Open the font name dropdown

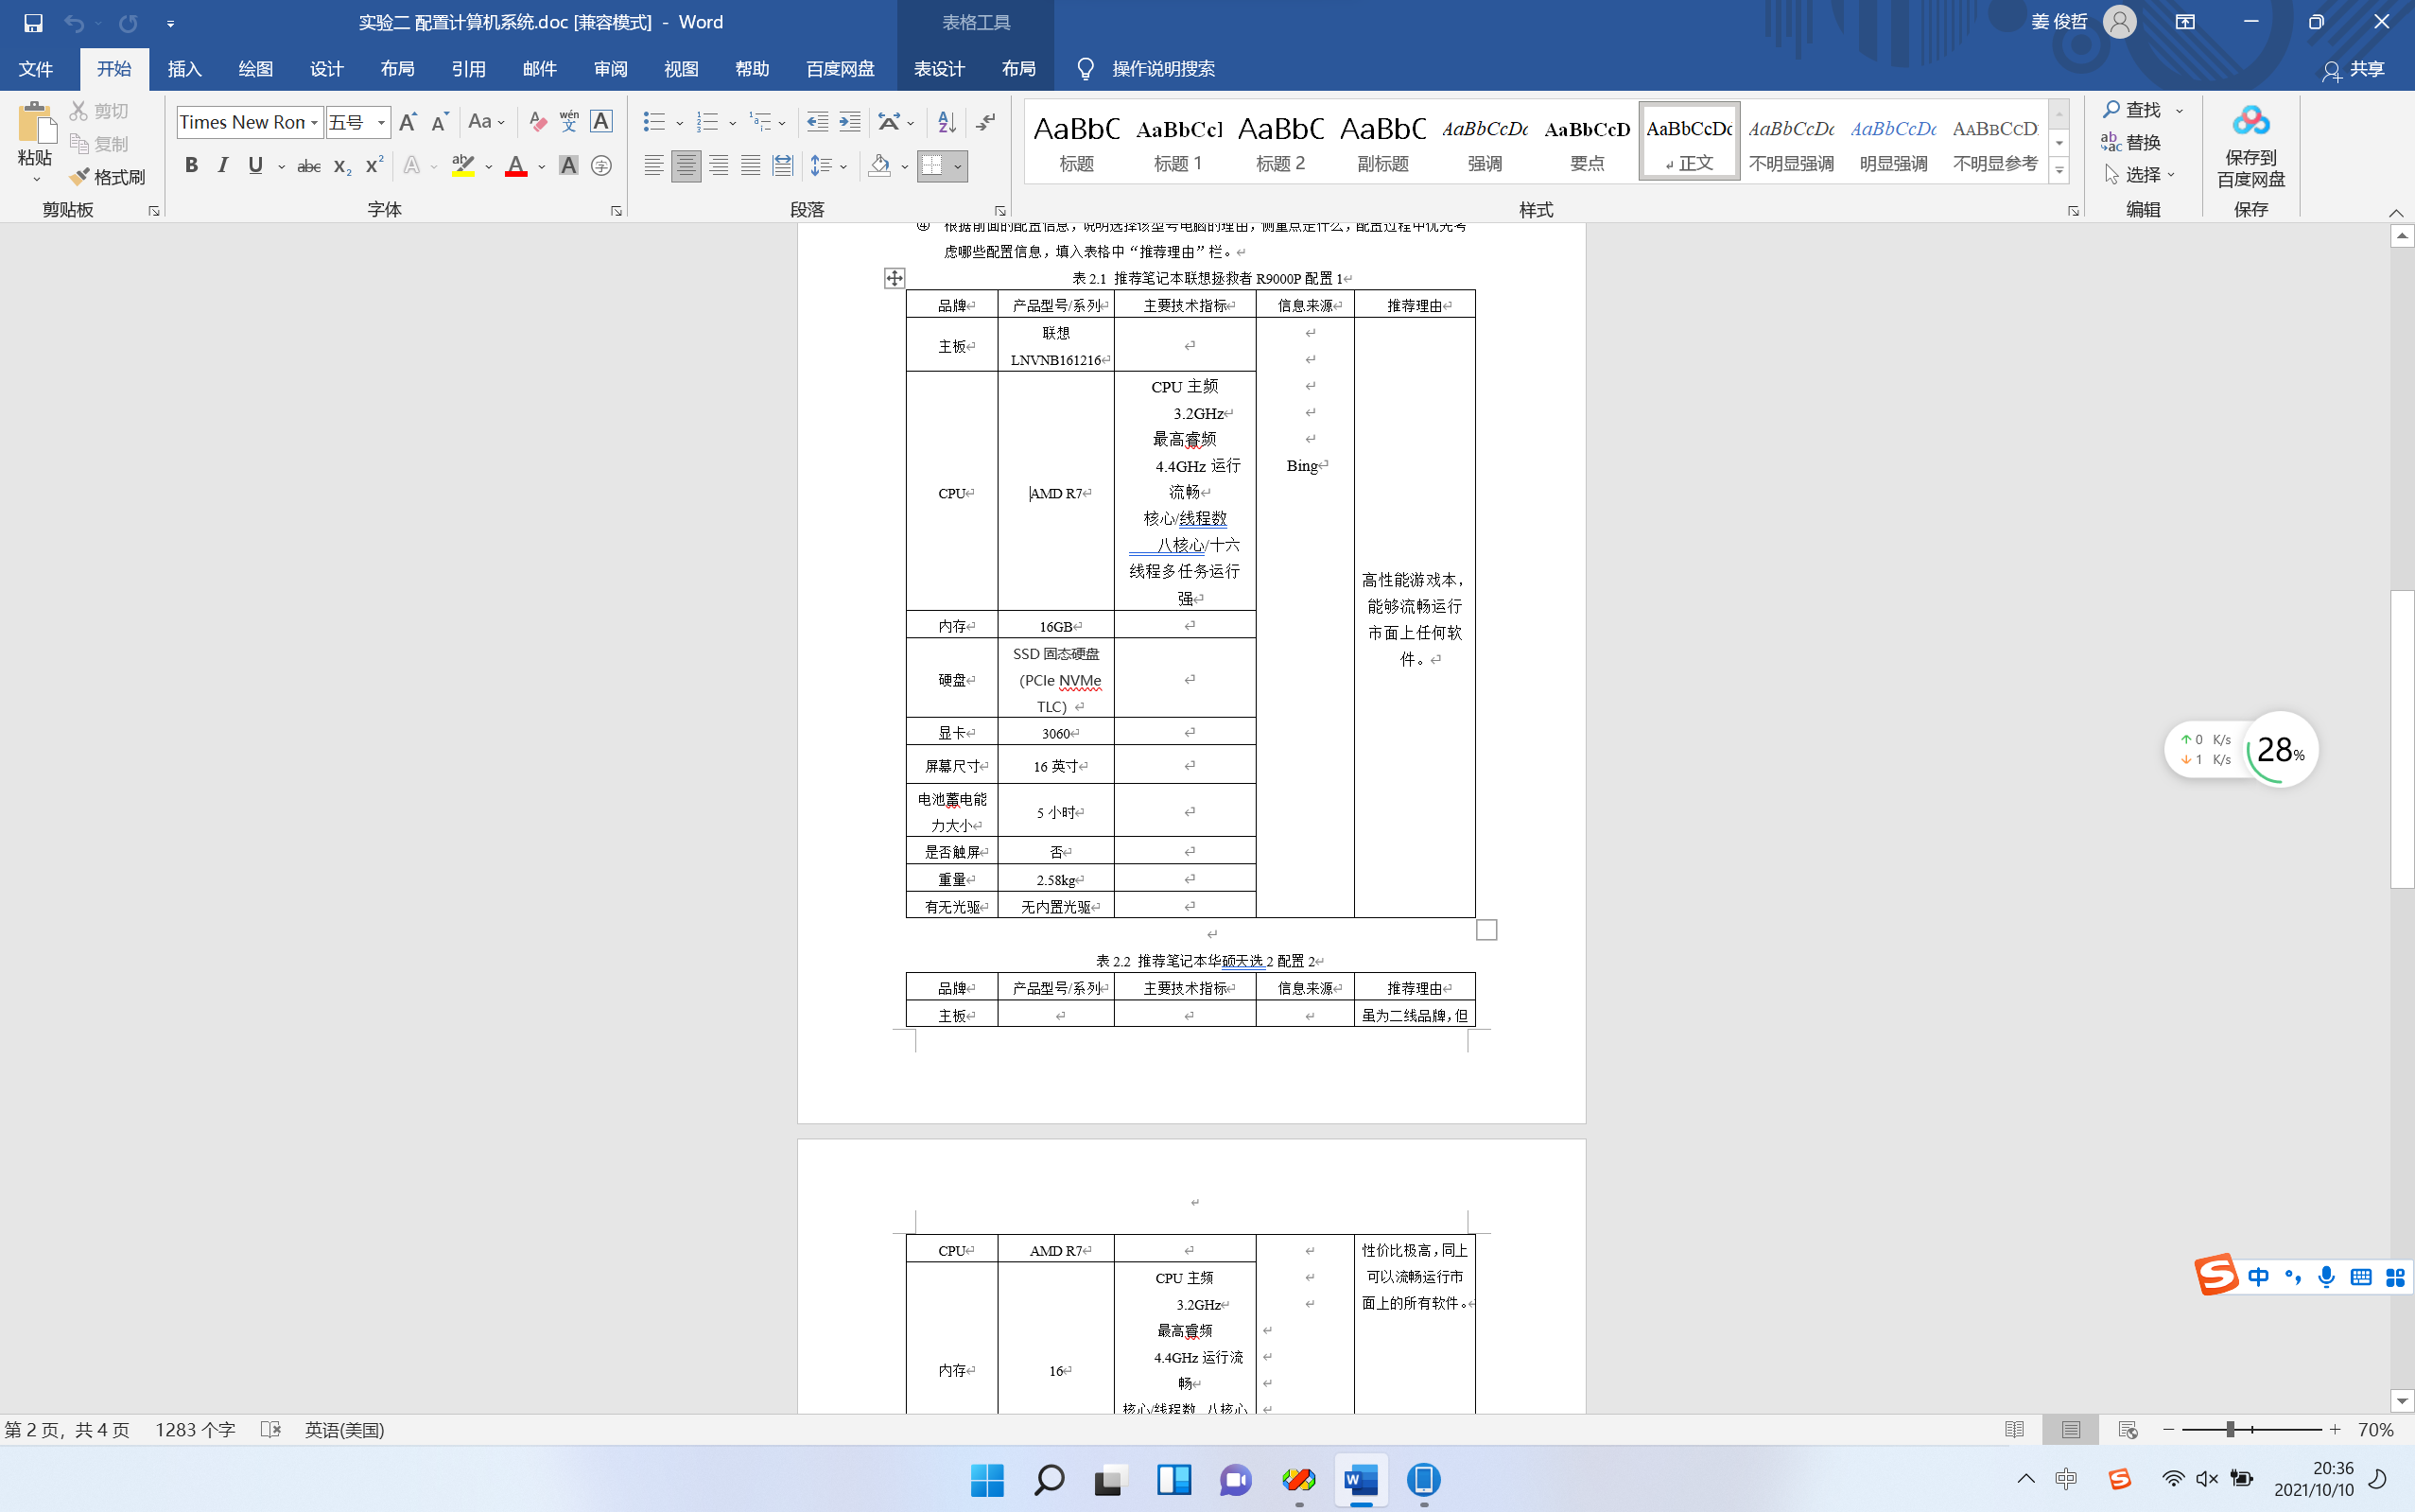pos(314,122)
